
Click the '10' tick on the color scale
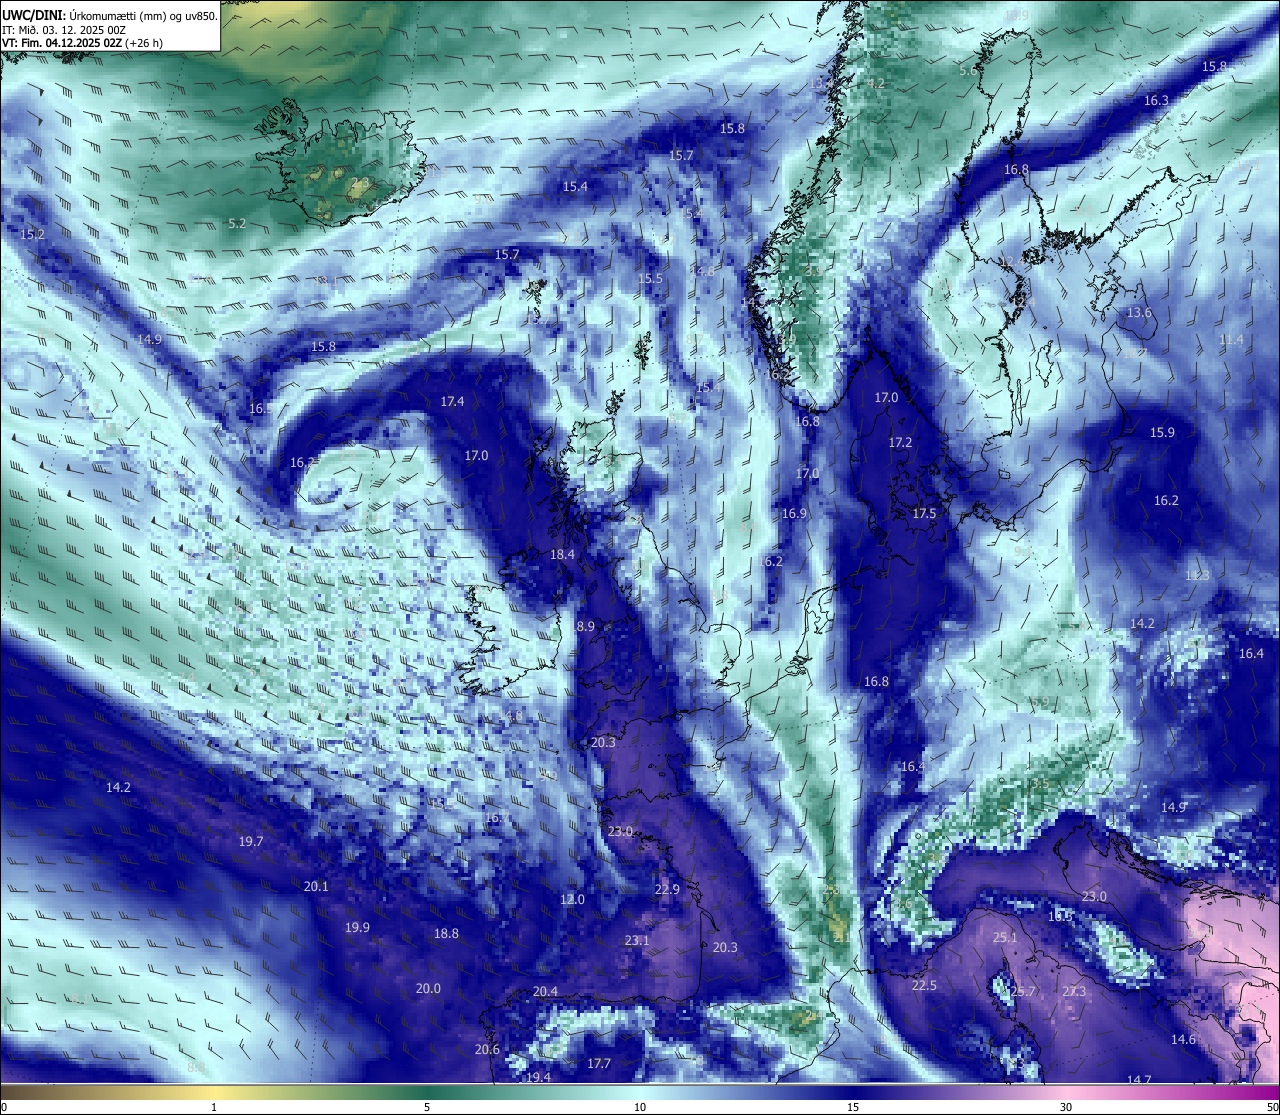pyautogui.click(x=640, y=1107)
